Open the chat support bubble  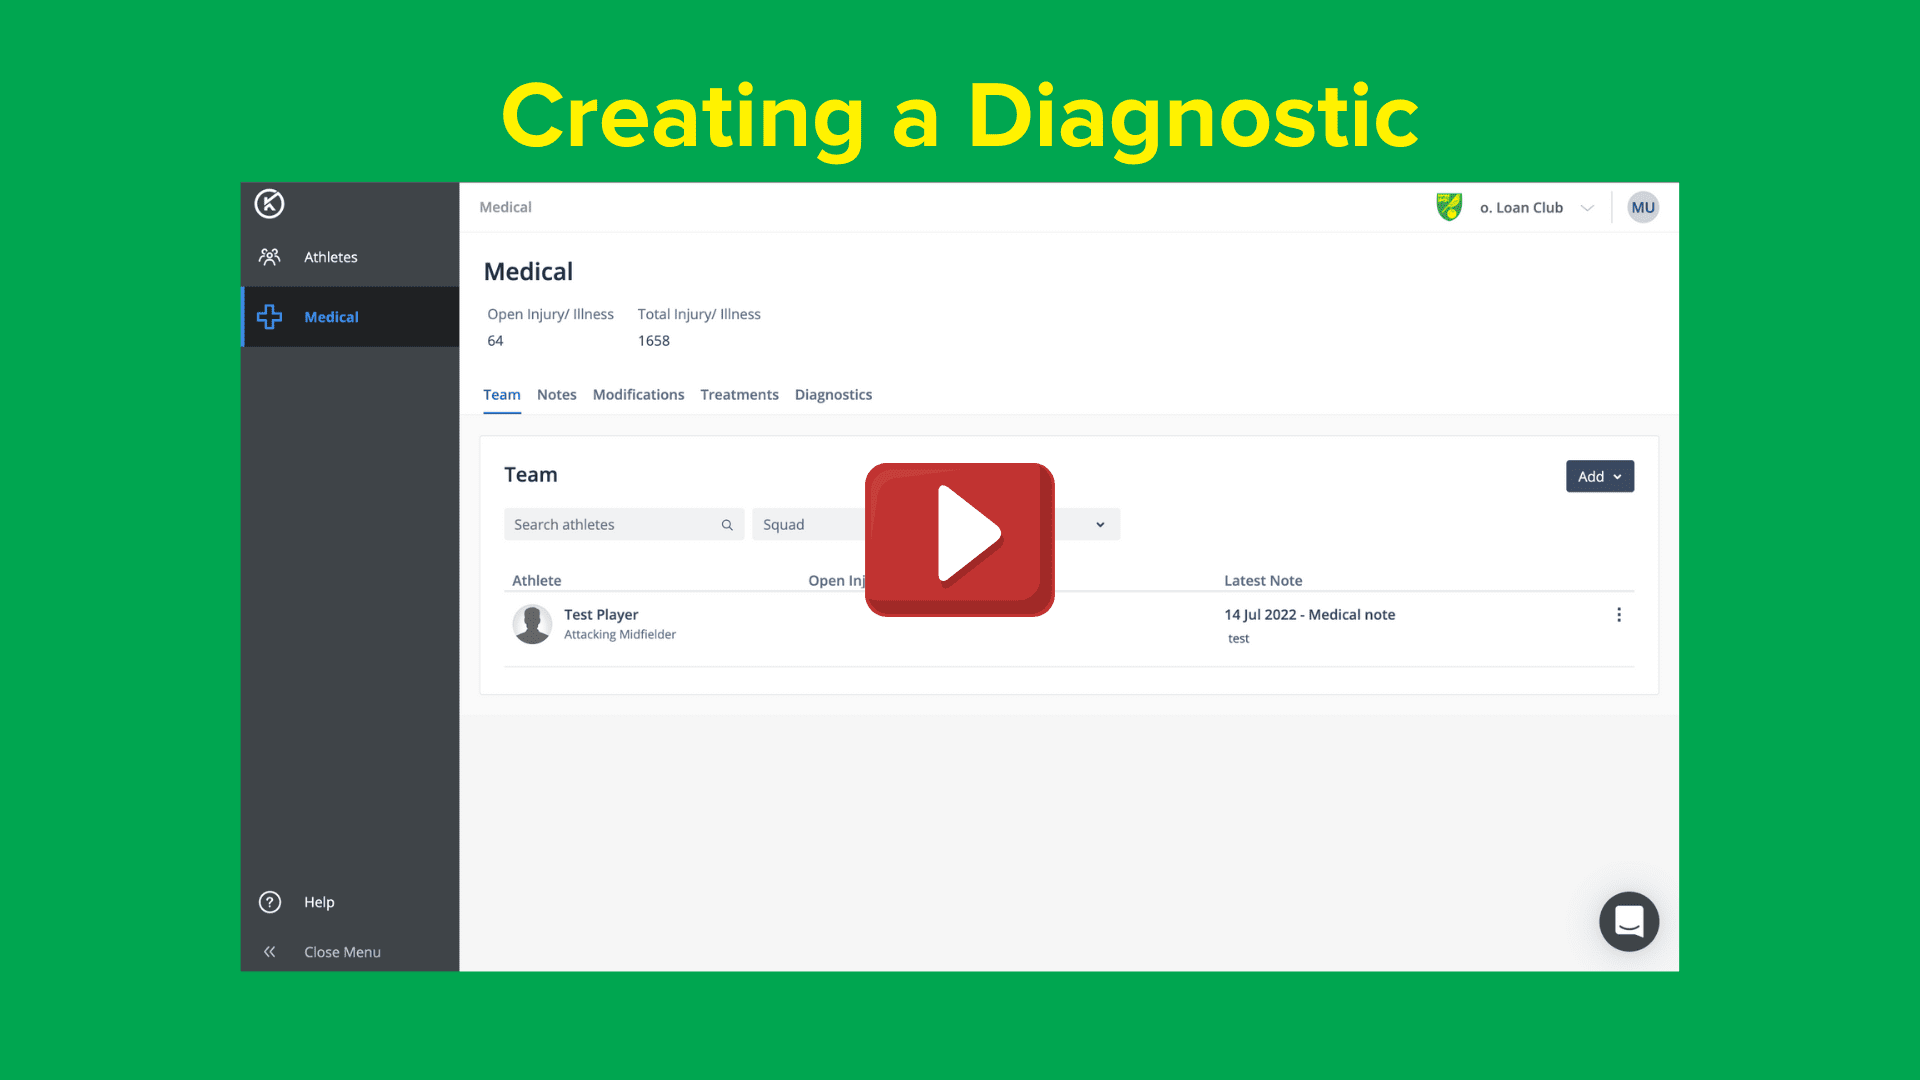tap(1629, 921)
